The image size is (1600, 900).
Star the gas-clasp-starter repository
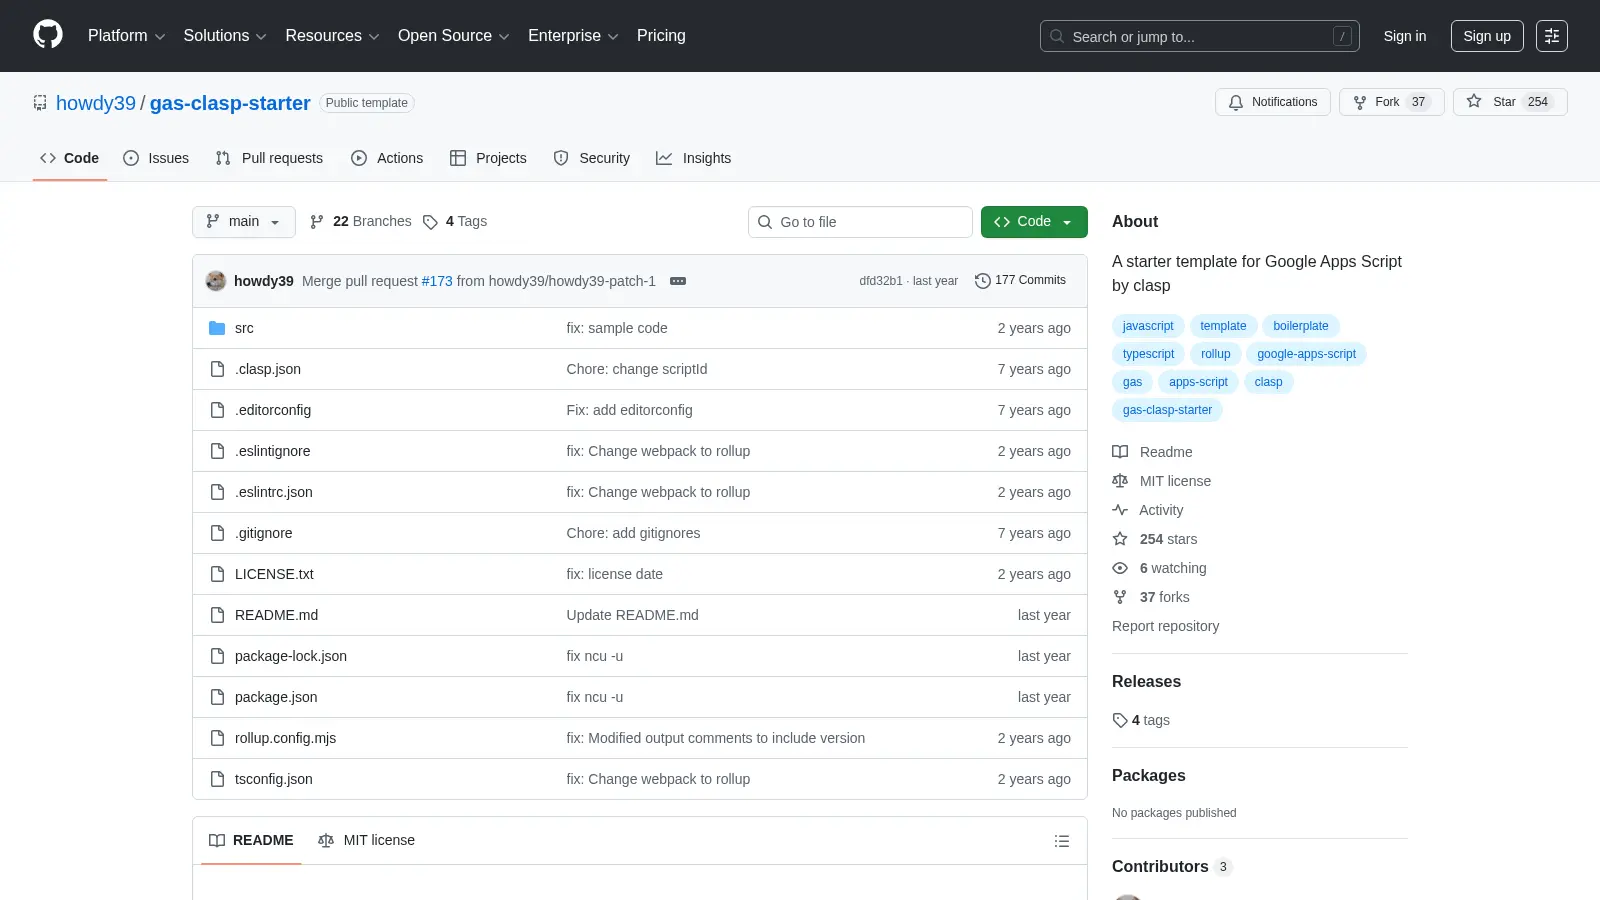point(1510,102)
